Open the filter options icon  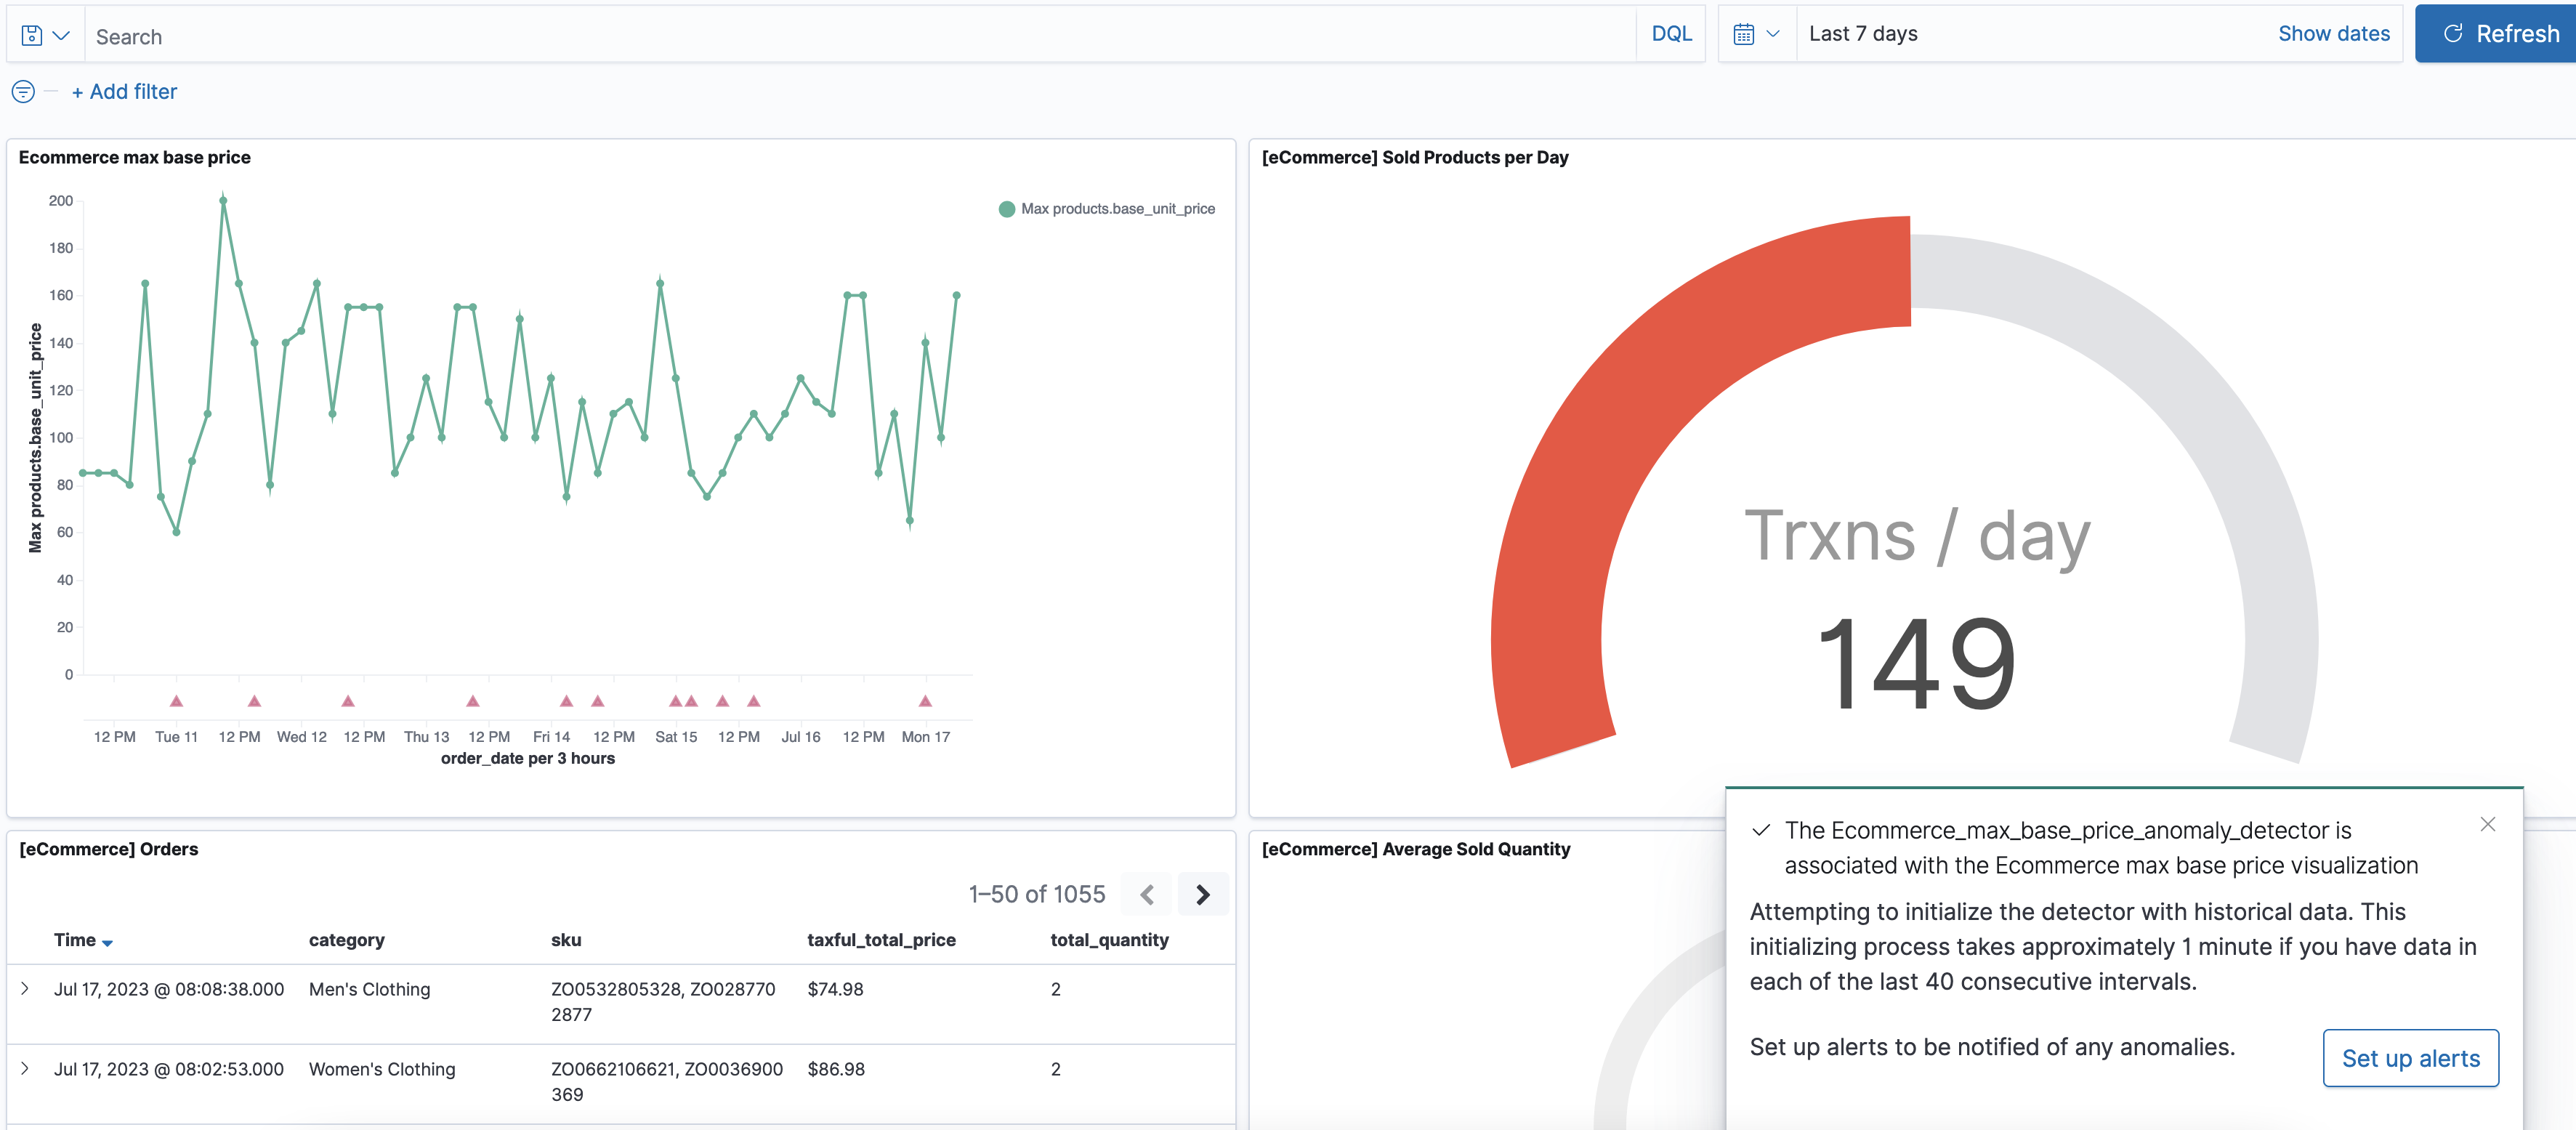tap(23, 92)
